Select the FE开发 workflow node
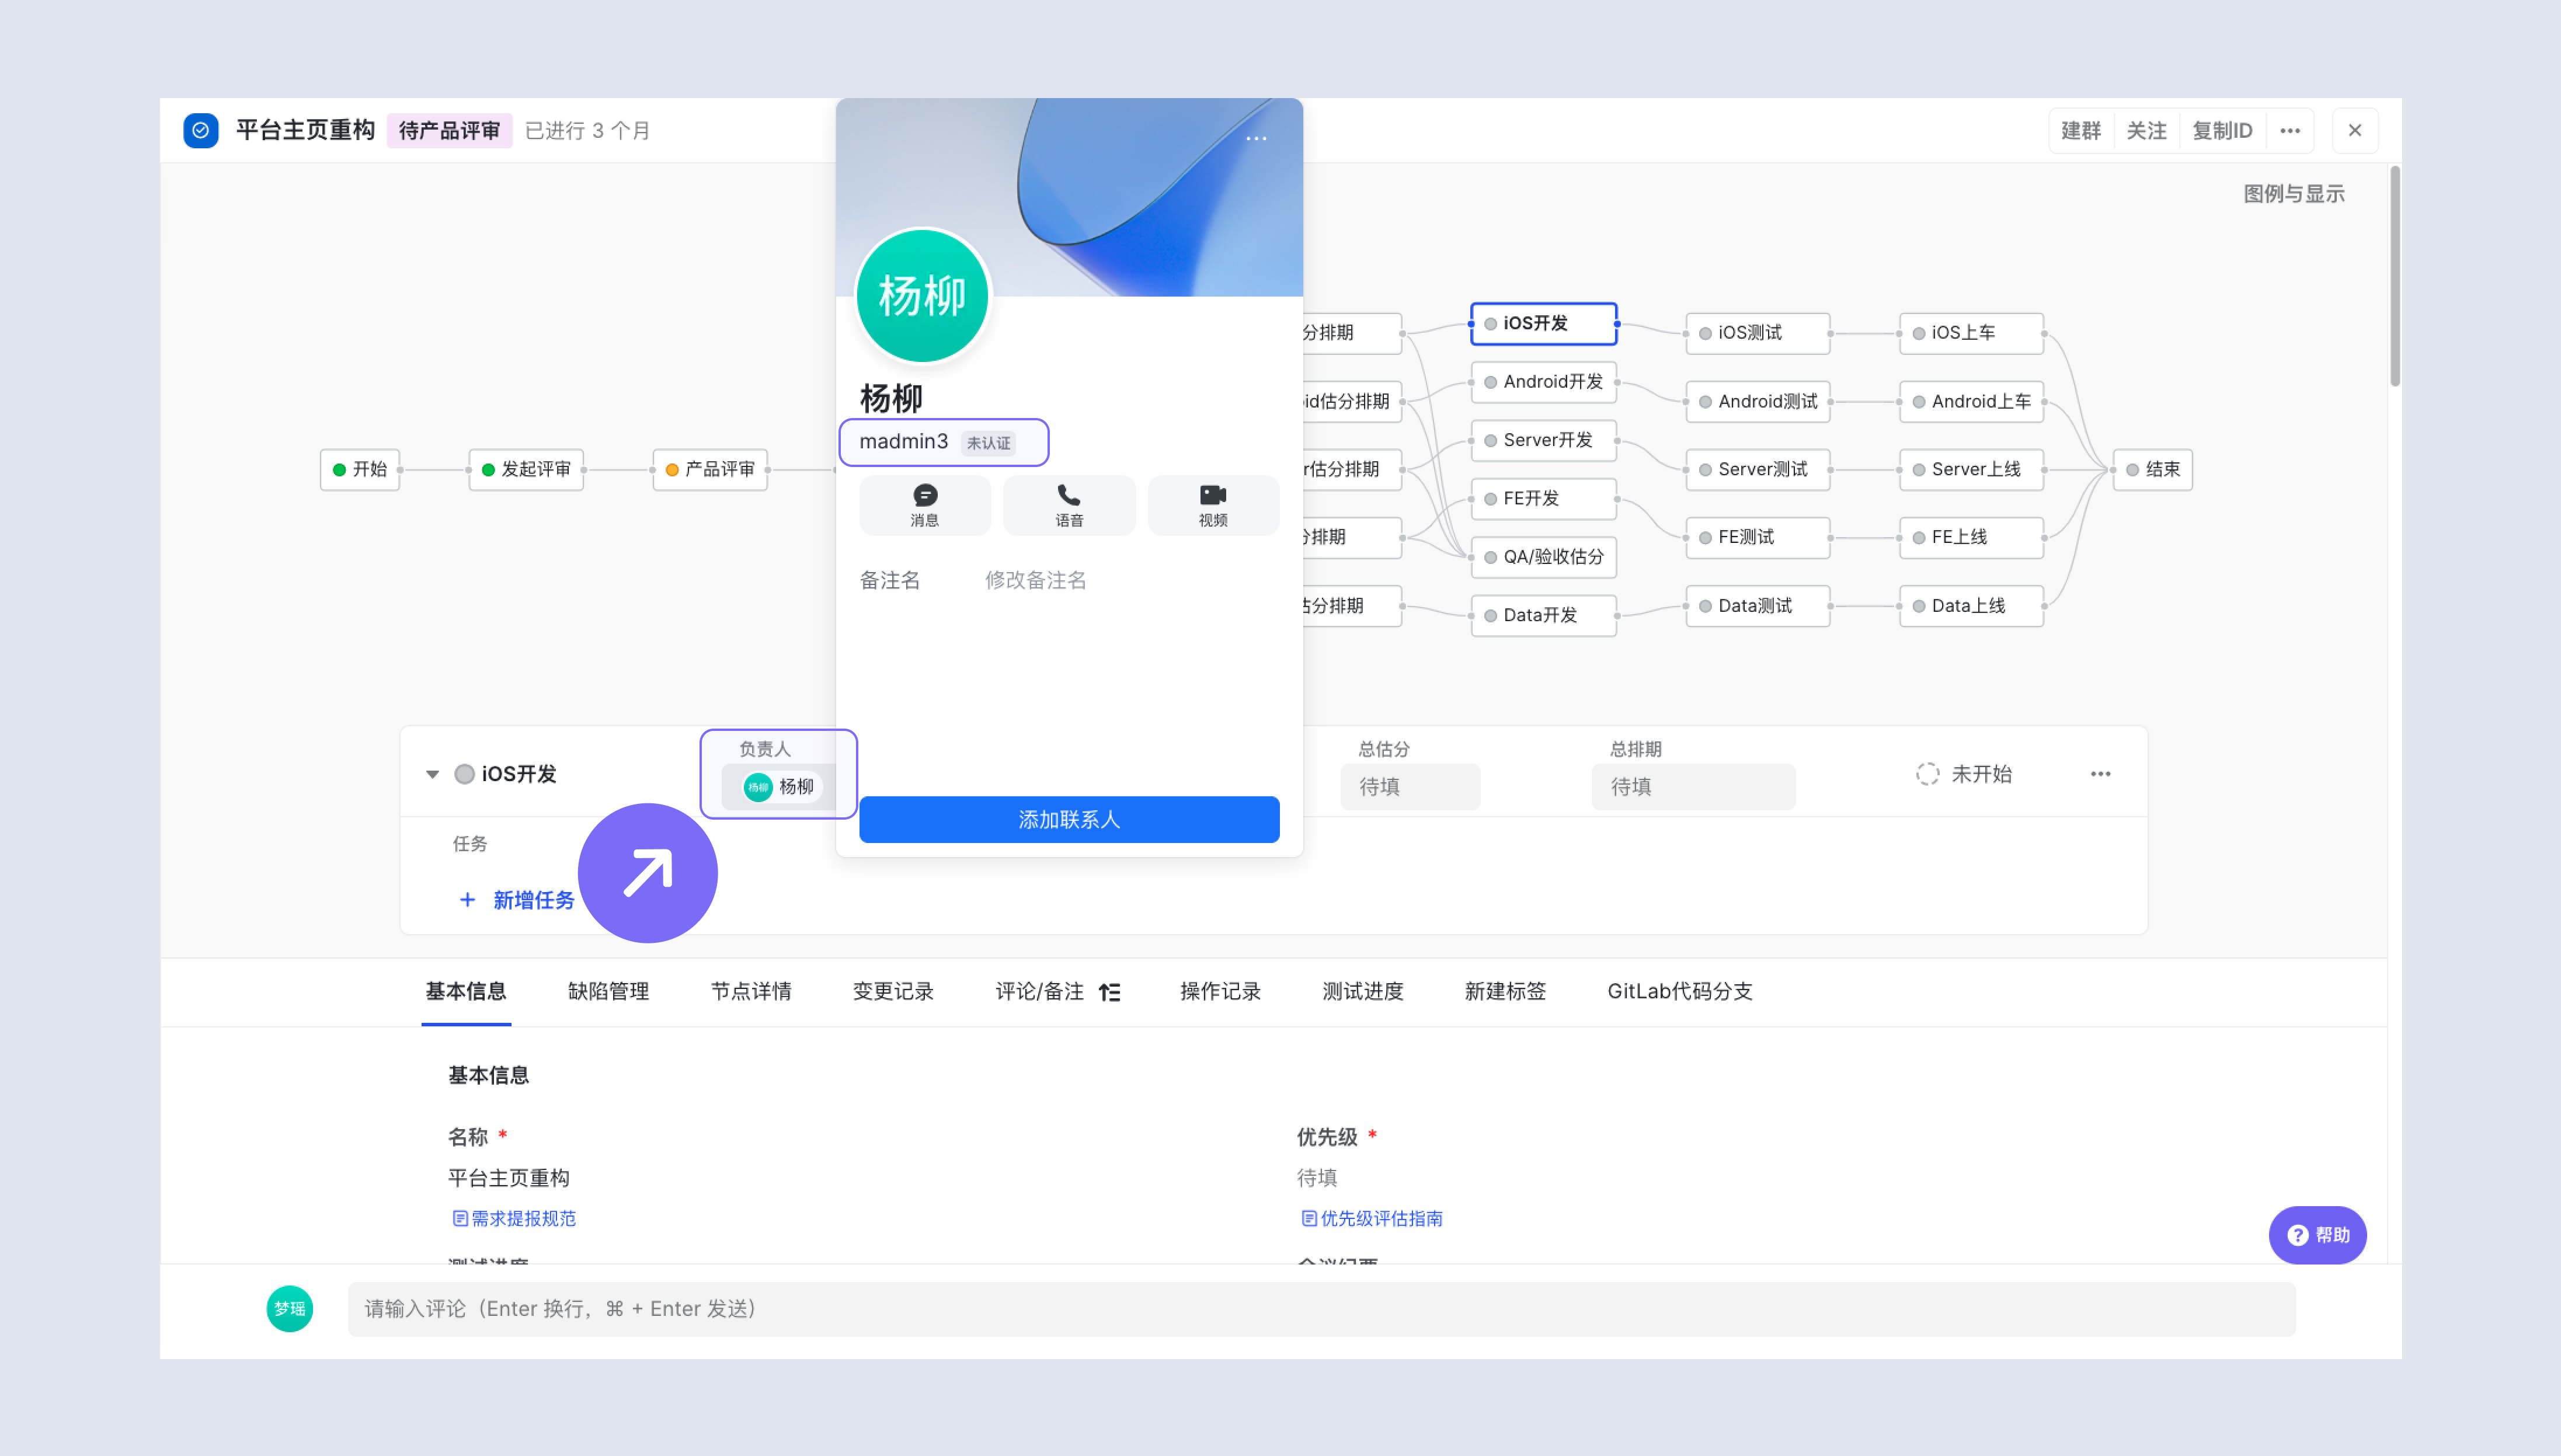 (x=1544, y=498)
